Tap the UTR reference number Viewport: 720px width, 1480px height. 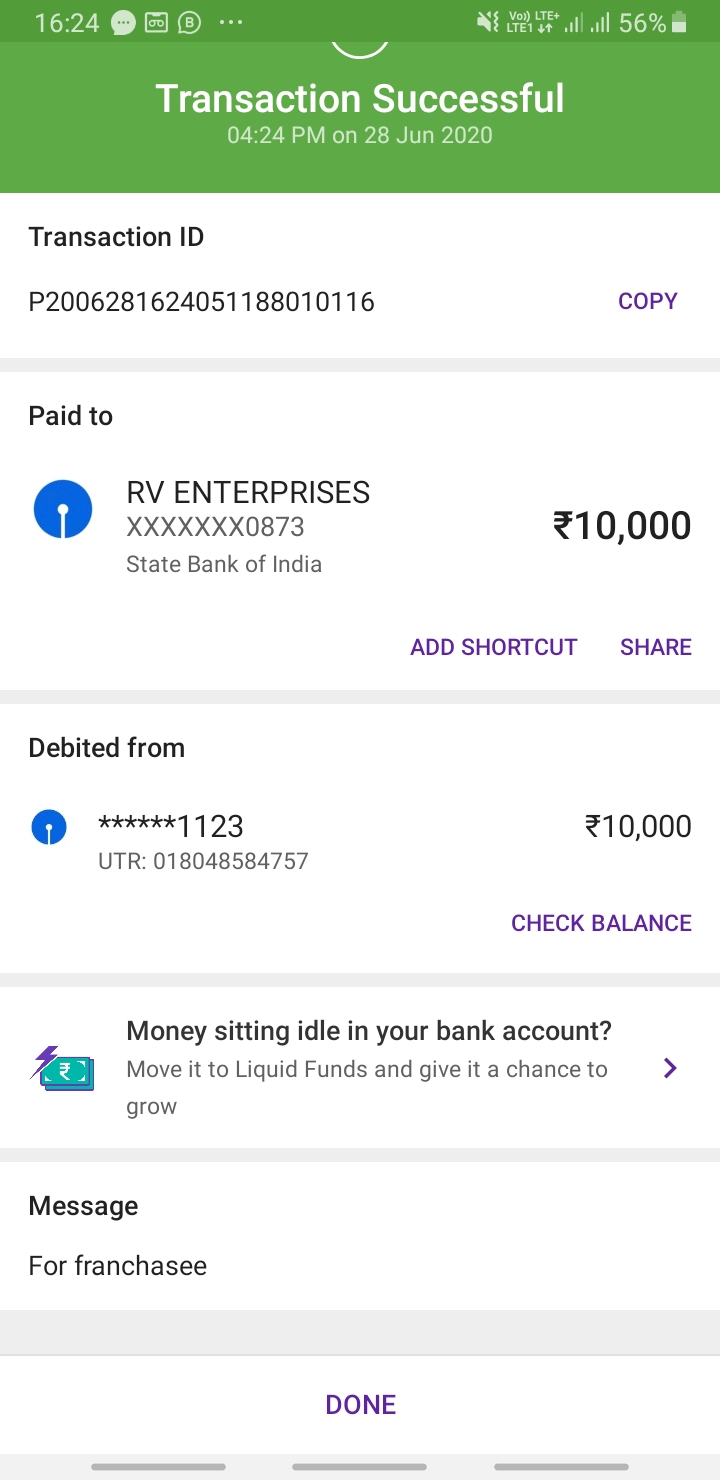(x=203, y=860)
